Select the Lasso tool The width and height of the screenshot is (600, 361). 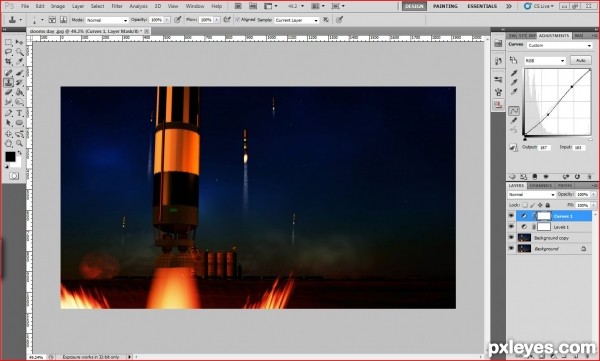point(8,52)
